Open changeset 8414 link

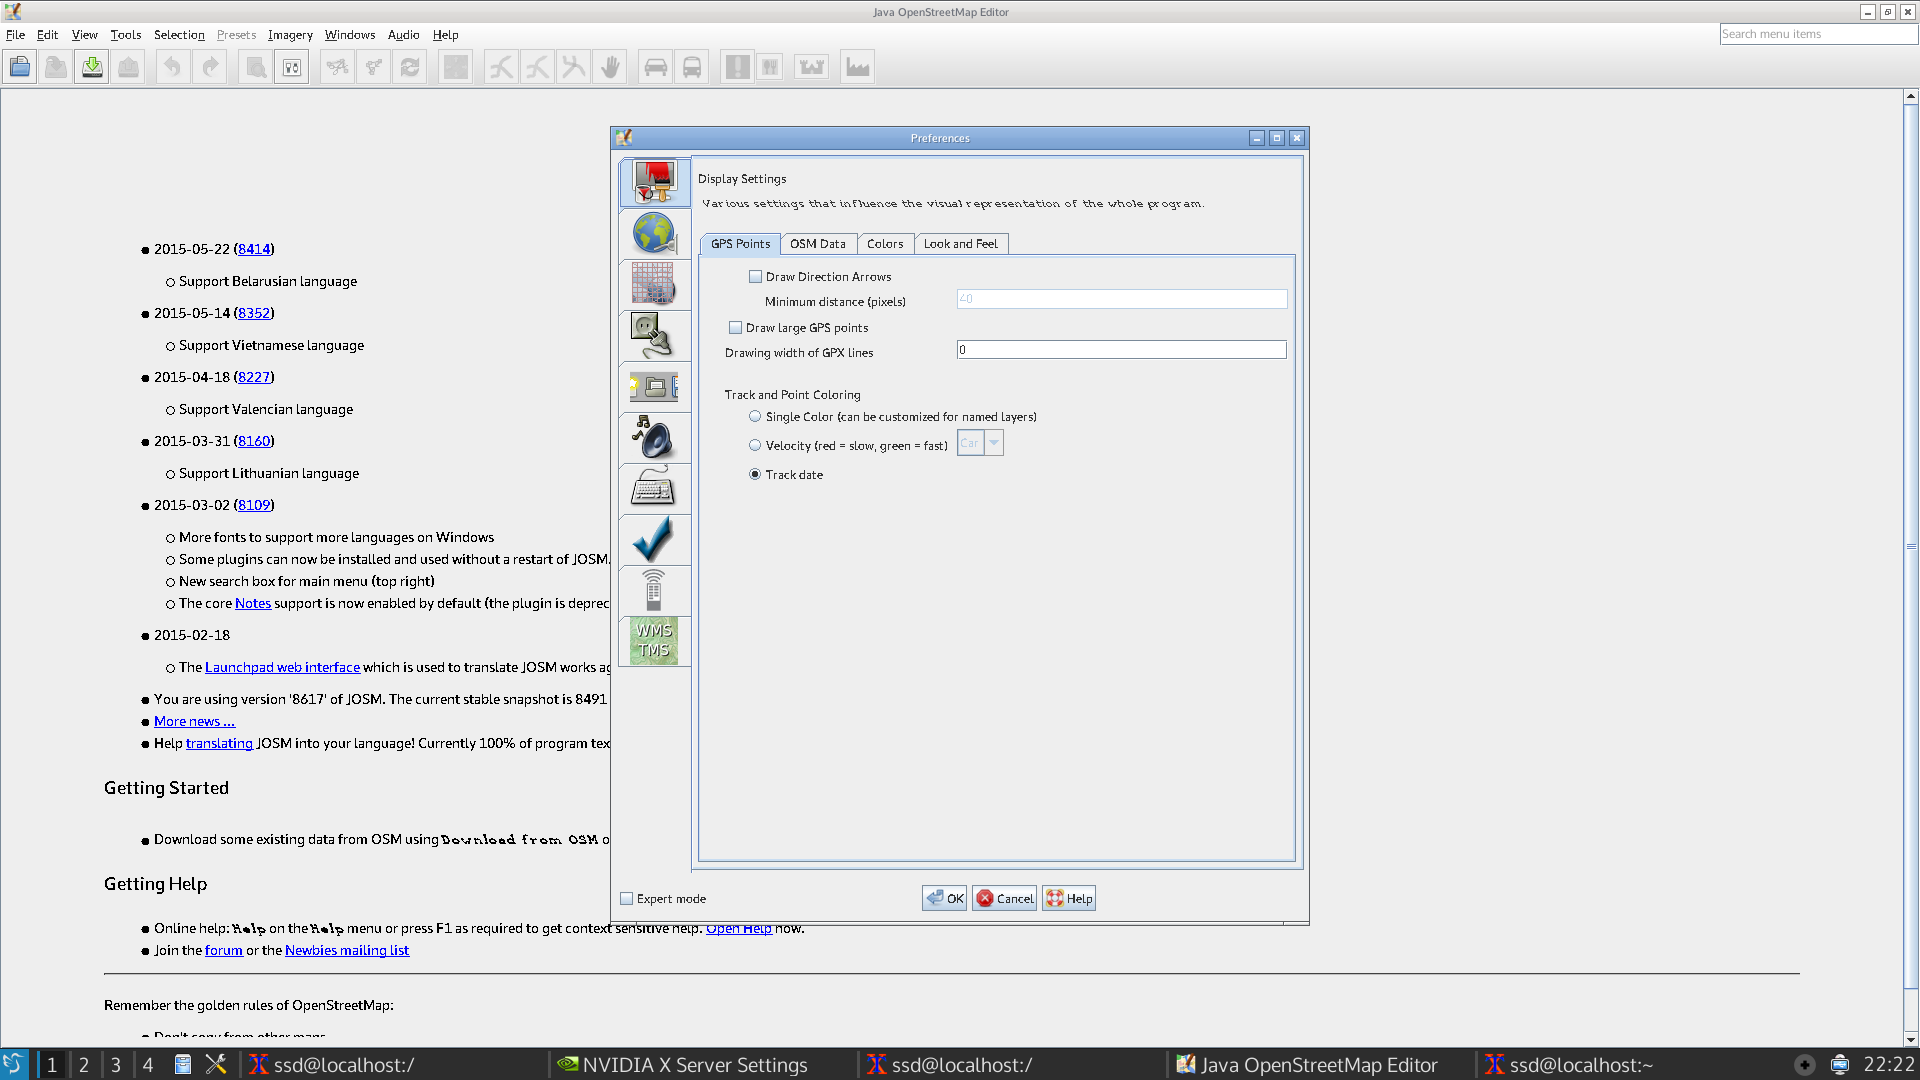(254, 249)
